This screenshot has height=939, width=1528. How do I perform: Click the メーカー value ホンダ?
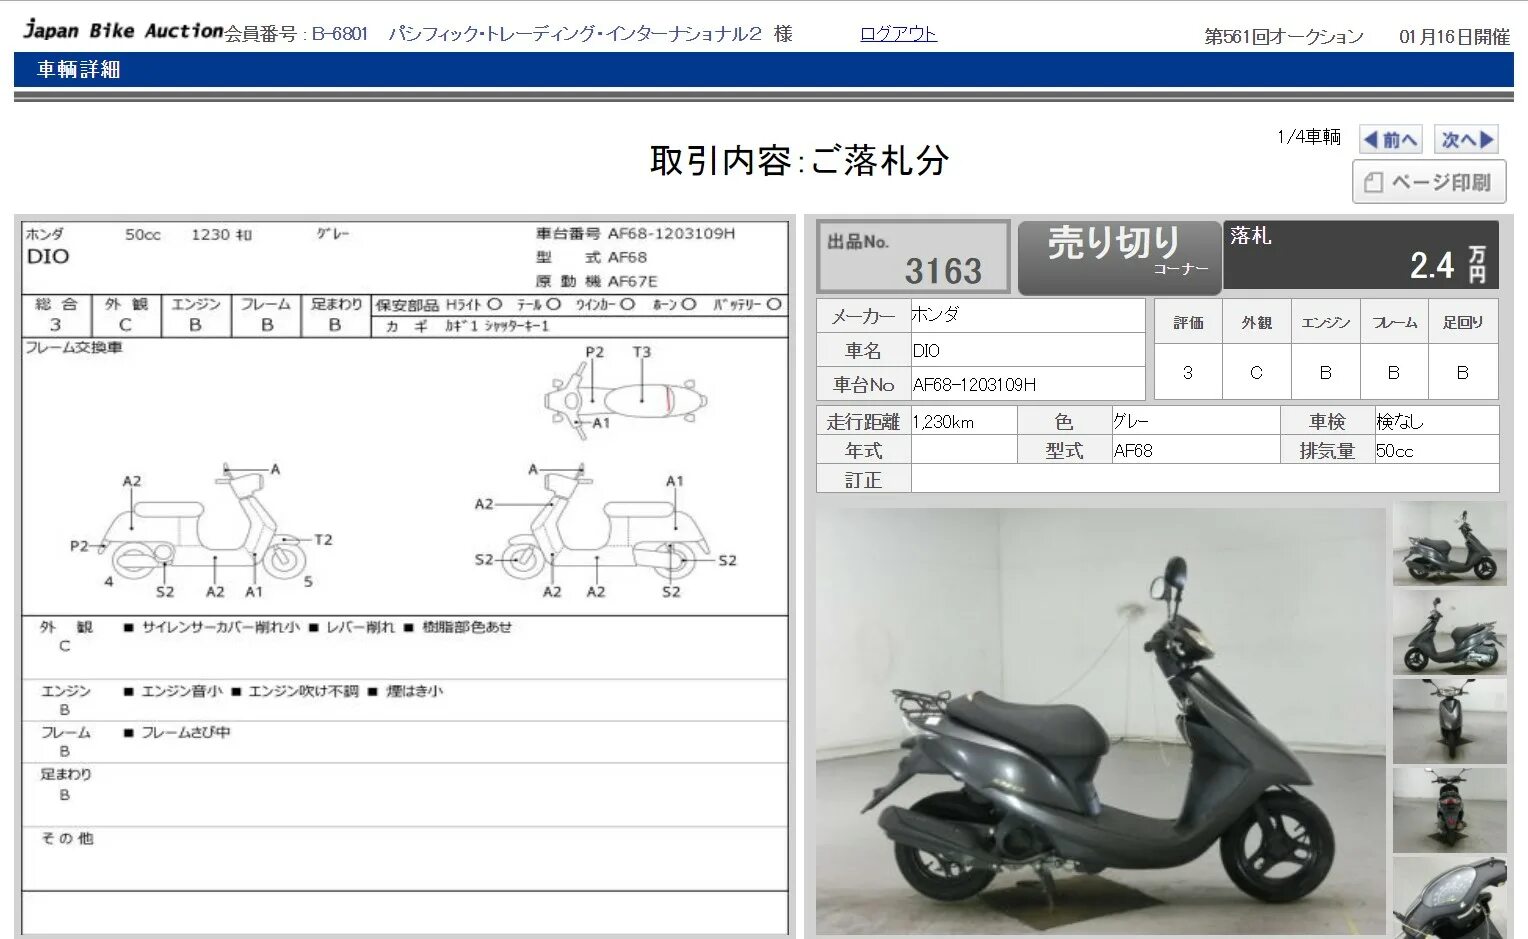934,314
